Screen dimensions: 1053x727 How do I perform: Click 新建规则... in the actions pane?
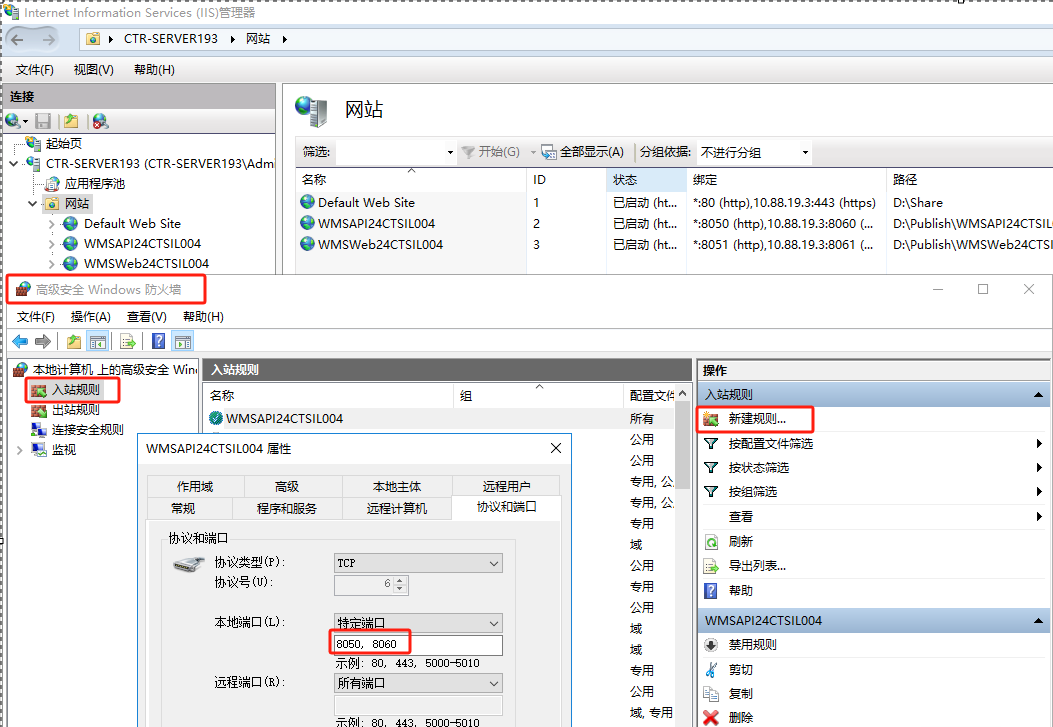click(x=757, y=418)
